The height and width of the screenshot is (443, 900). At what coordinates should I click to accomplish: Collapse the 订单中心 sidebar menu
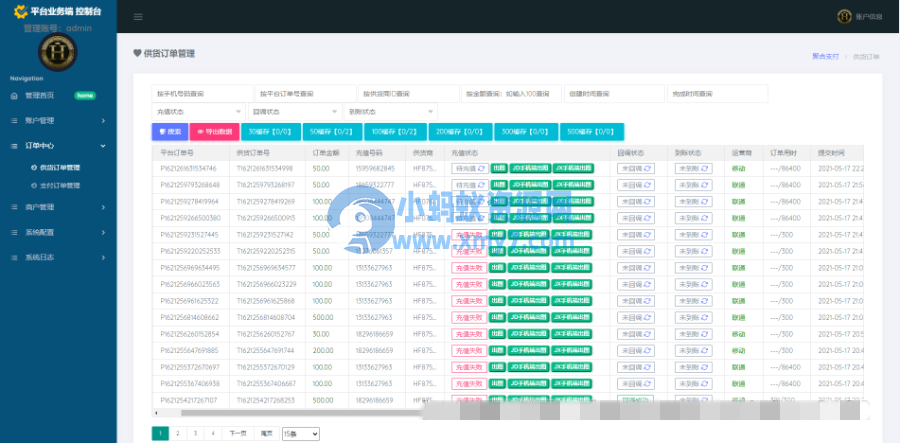[58, 146]
